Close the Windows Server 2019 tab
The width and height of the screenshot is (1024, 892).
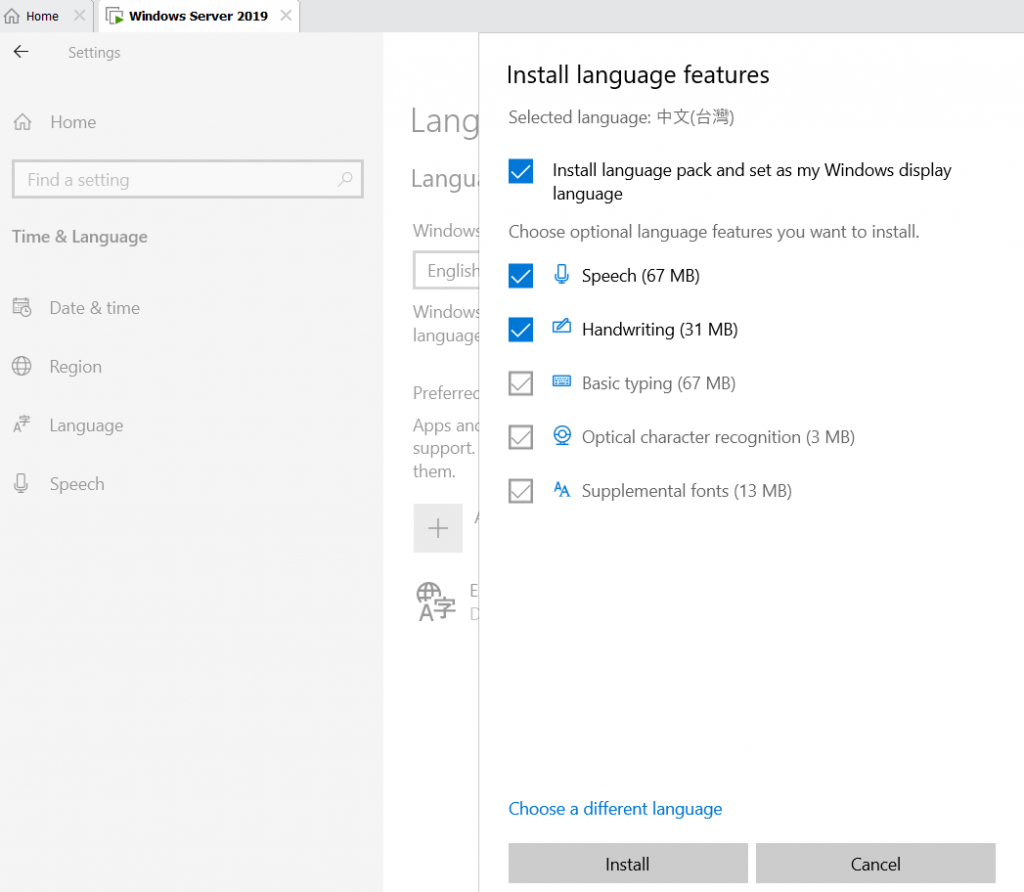pos(286,16)
